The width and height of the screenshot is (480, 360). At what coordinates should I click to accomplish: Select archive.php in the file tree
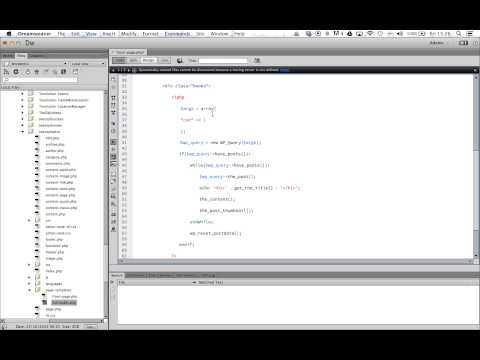55,144
